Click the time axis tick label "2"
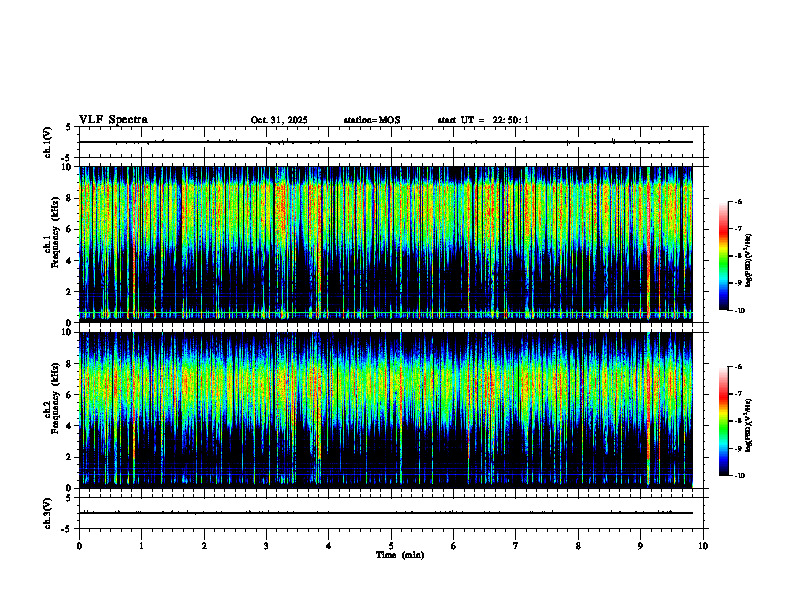The image size is (792, 612). click(x=204, y=546)
